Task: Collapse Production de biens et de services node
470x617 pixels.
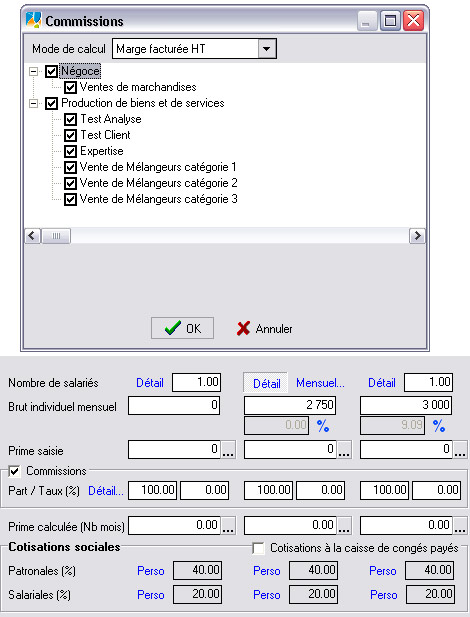Action: tap(34, 103)
